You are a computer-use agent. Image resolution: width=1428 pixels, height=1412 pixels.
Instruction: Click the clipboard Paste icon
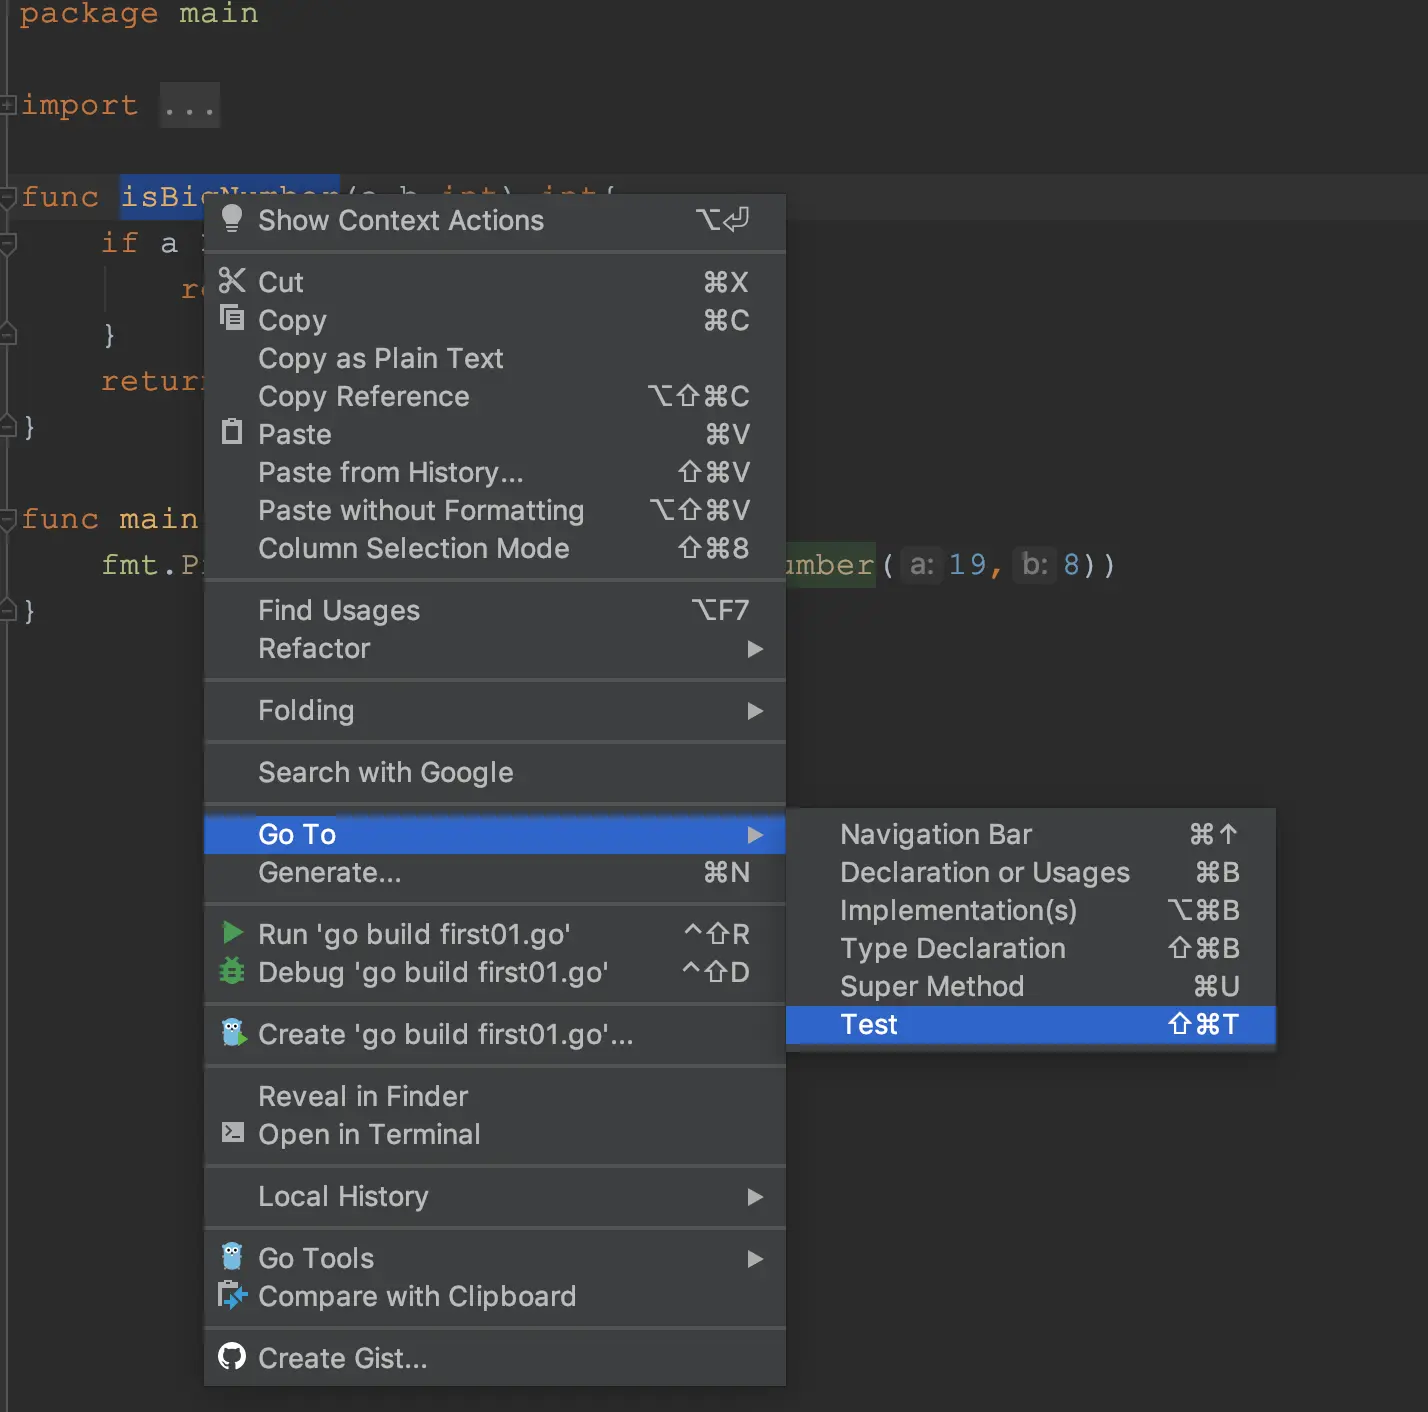(x=232, y=432)
